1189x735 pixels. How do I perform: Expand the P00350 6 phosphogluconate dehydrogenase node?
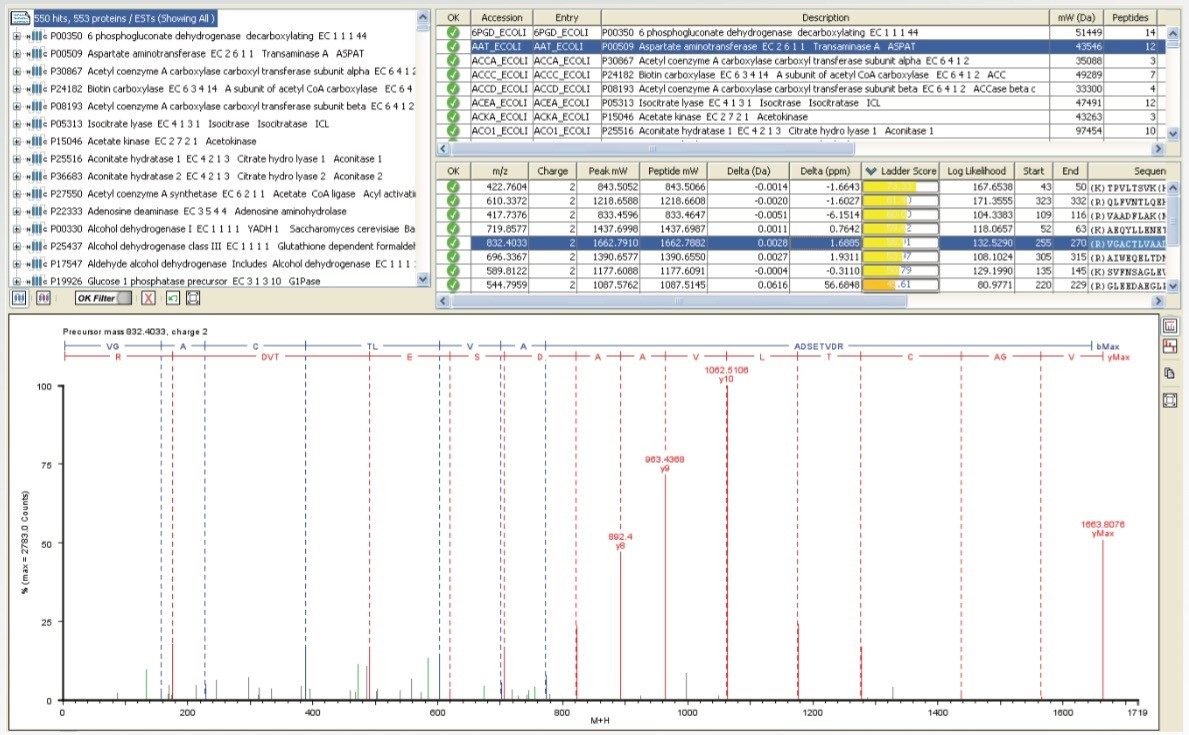pos(17,36)
